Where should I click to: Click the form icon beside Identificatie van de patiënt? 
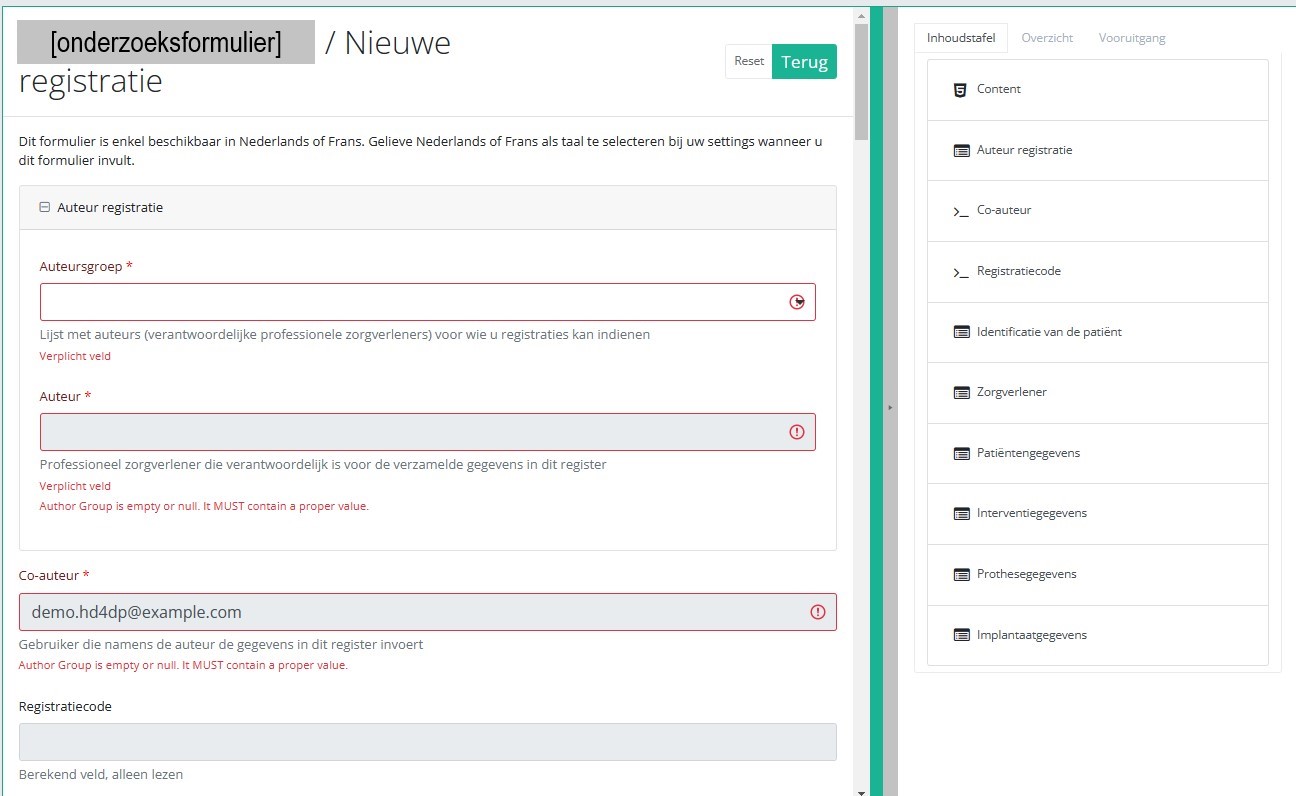coord(961,332)
